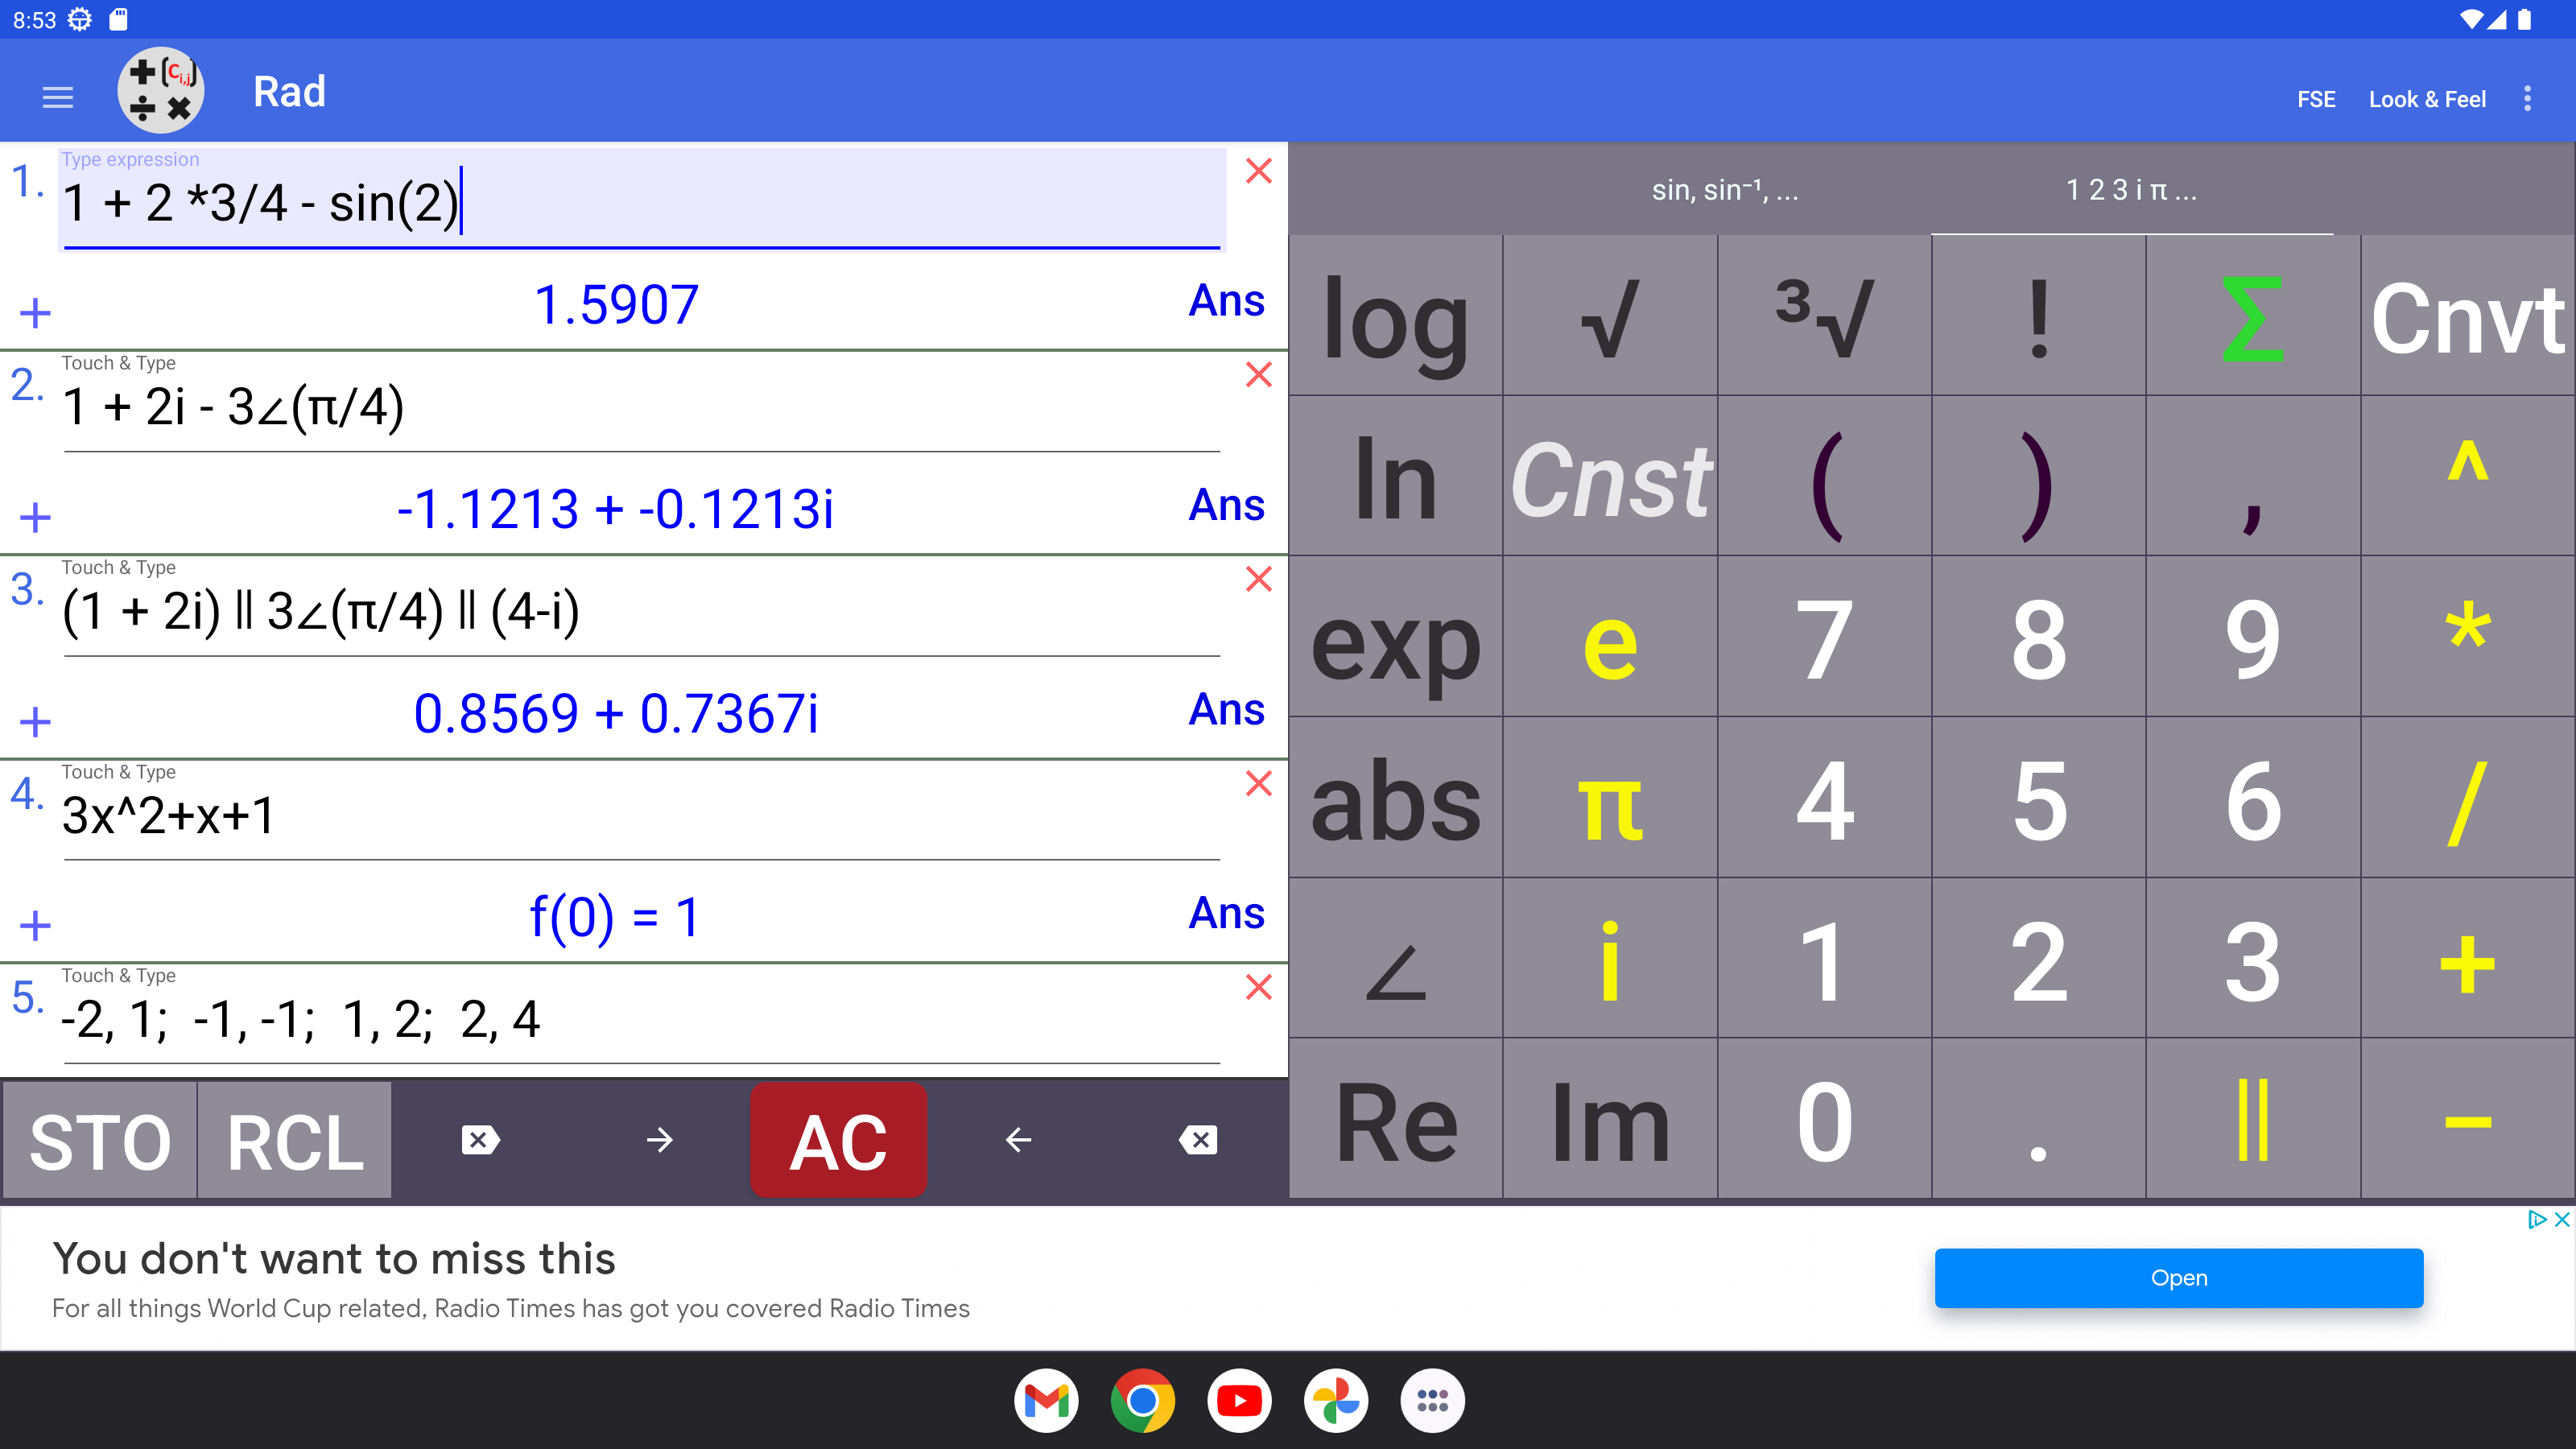Expand the plus beside -1.1213 + -0.1213i

(35, 517)
